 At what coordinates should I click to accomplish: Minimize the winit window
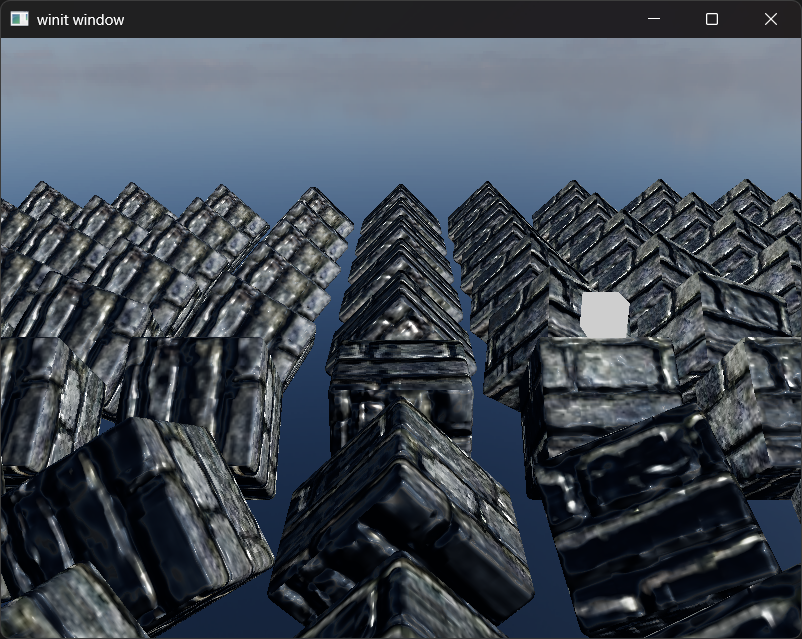point(654,19)
